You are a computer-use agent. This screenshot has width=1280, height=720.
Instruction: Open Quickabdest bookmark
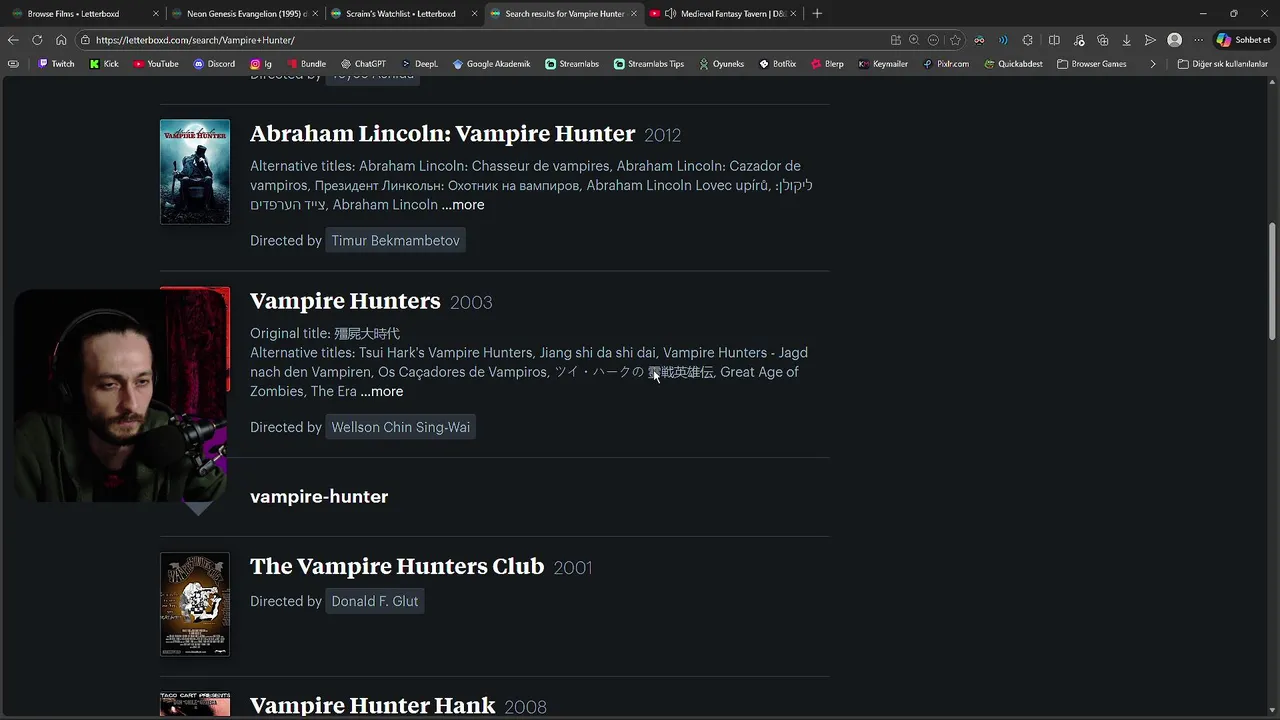click(x=1013, y=64)
